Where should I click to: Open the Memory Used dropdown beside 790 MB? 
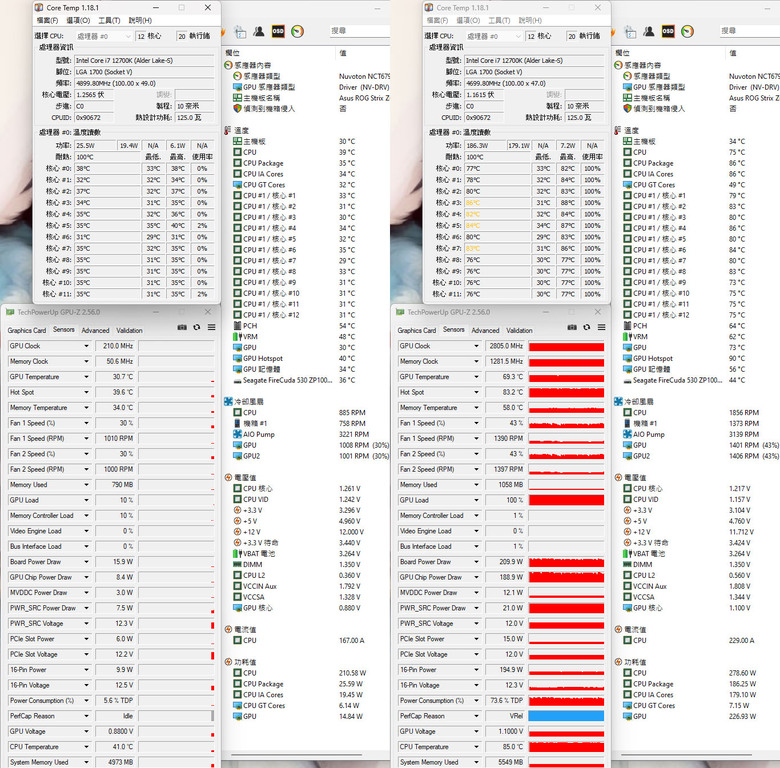click(x=87, y=484)
